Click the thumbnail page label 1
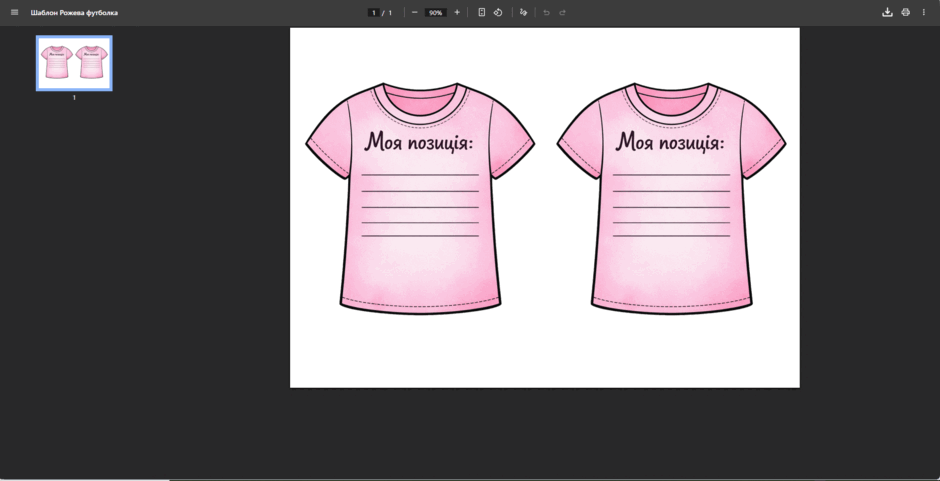 click(74, 98)
